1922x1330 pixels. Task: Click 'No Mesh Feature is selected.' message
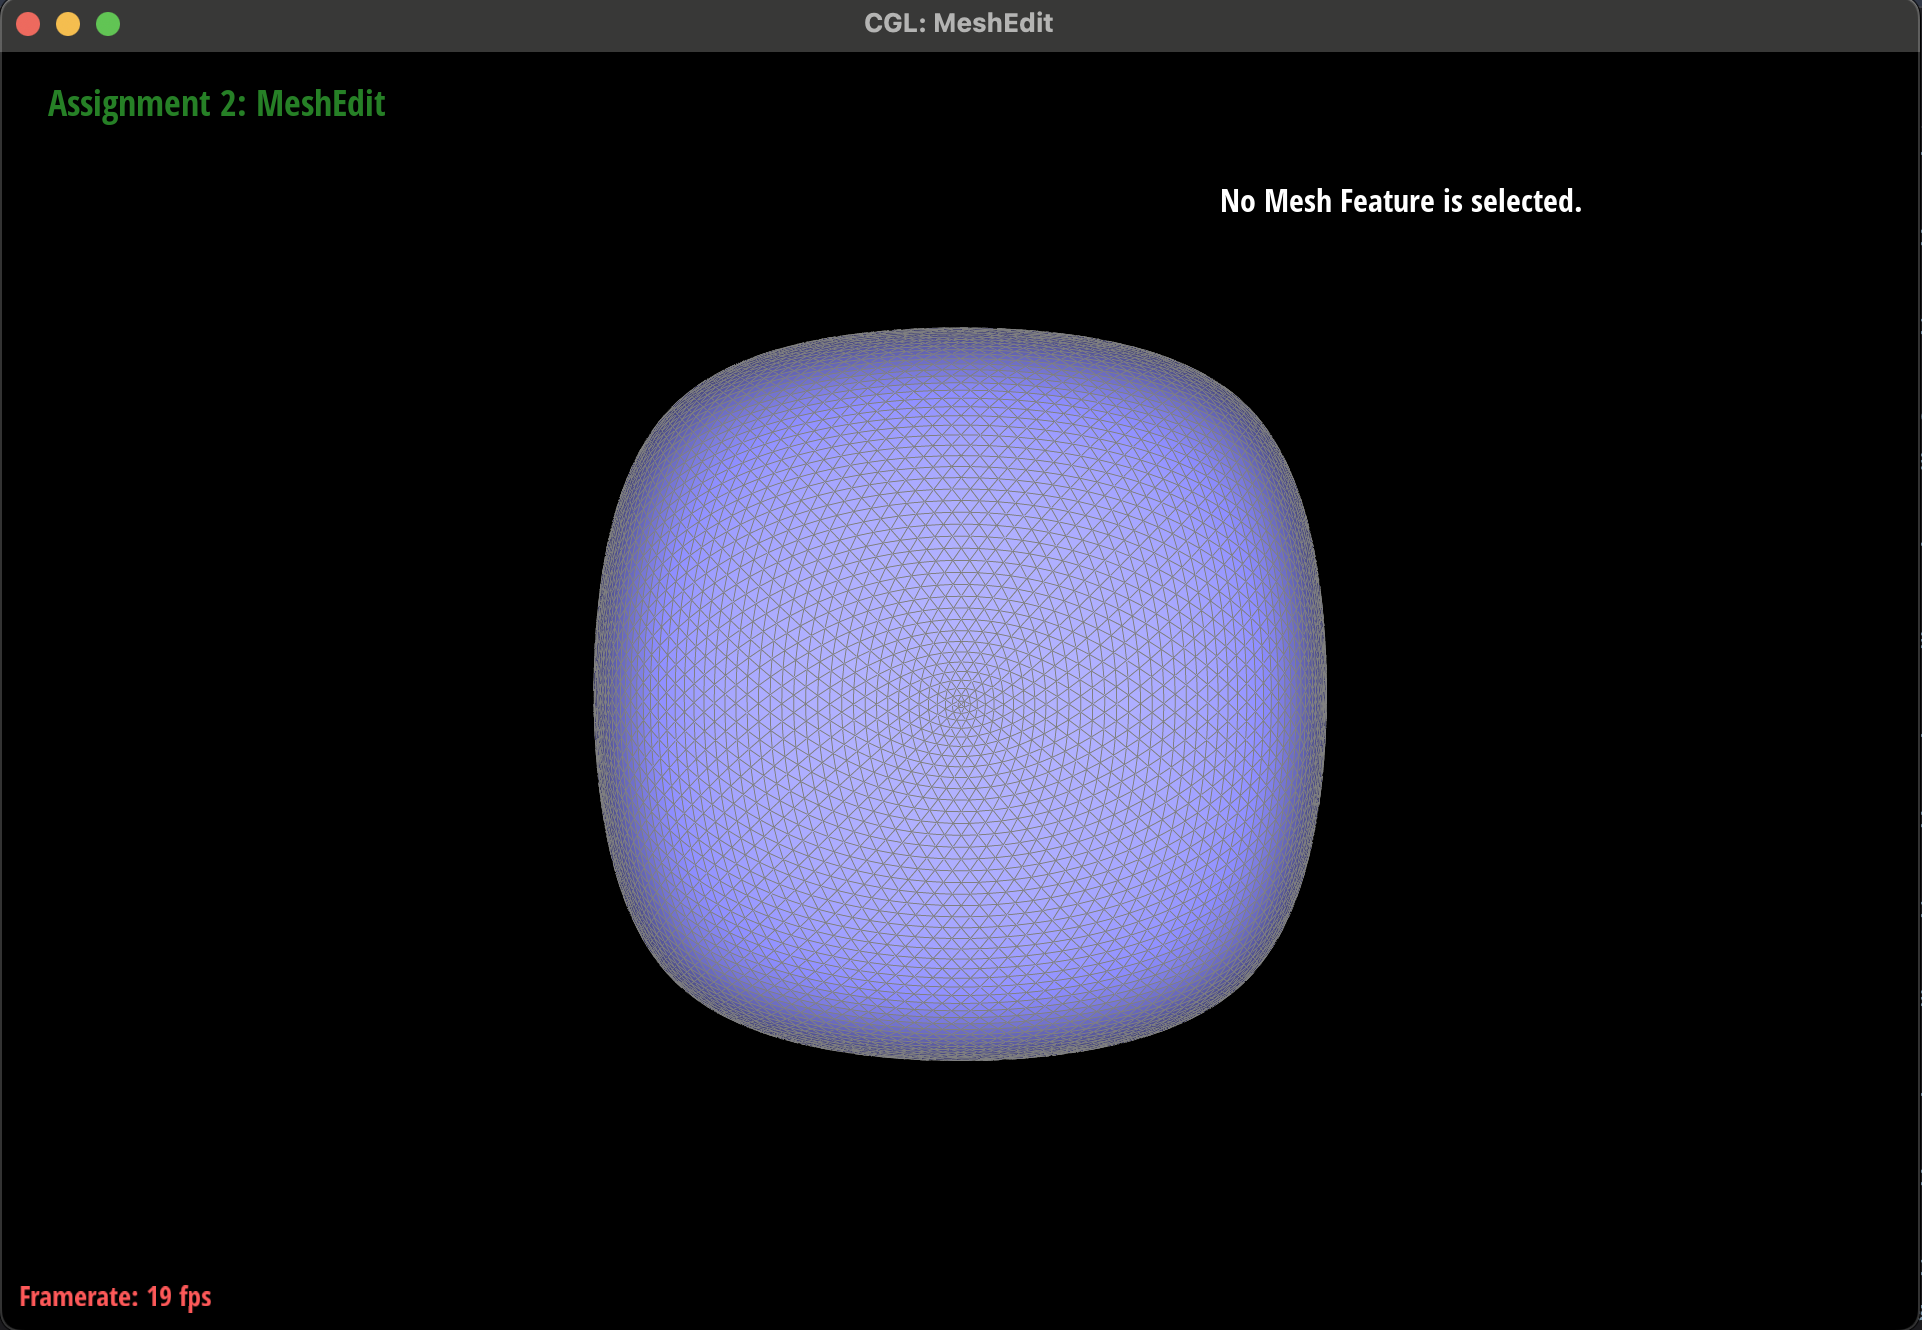click(x=1400, y=201)
